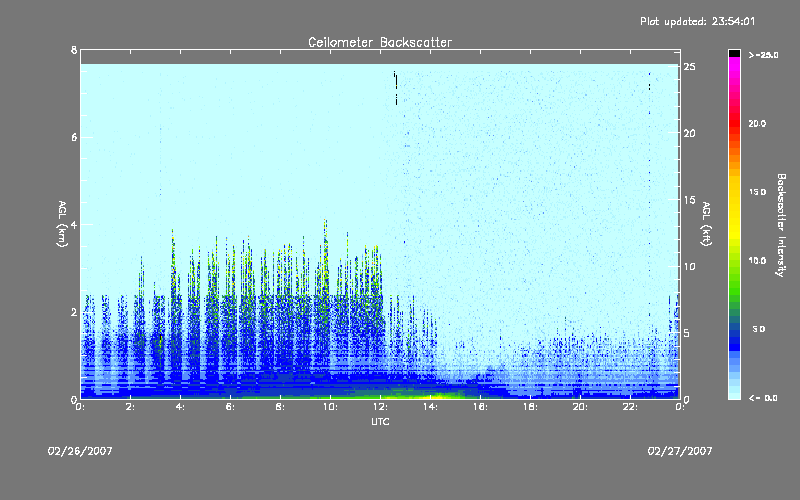Viewport: 800px width, 500px height.
Task: Click the '2' tick on the km axis
Action: [x=74, y=312]
